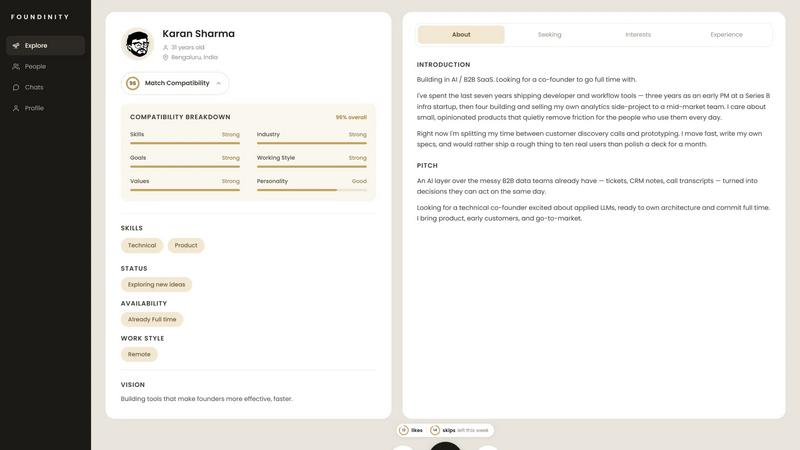Collapse the Match Compatibility dropdown
The height and width of the screenshot is (450, 800).
pyautogui.click(x=175, y=83)
